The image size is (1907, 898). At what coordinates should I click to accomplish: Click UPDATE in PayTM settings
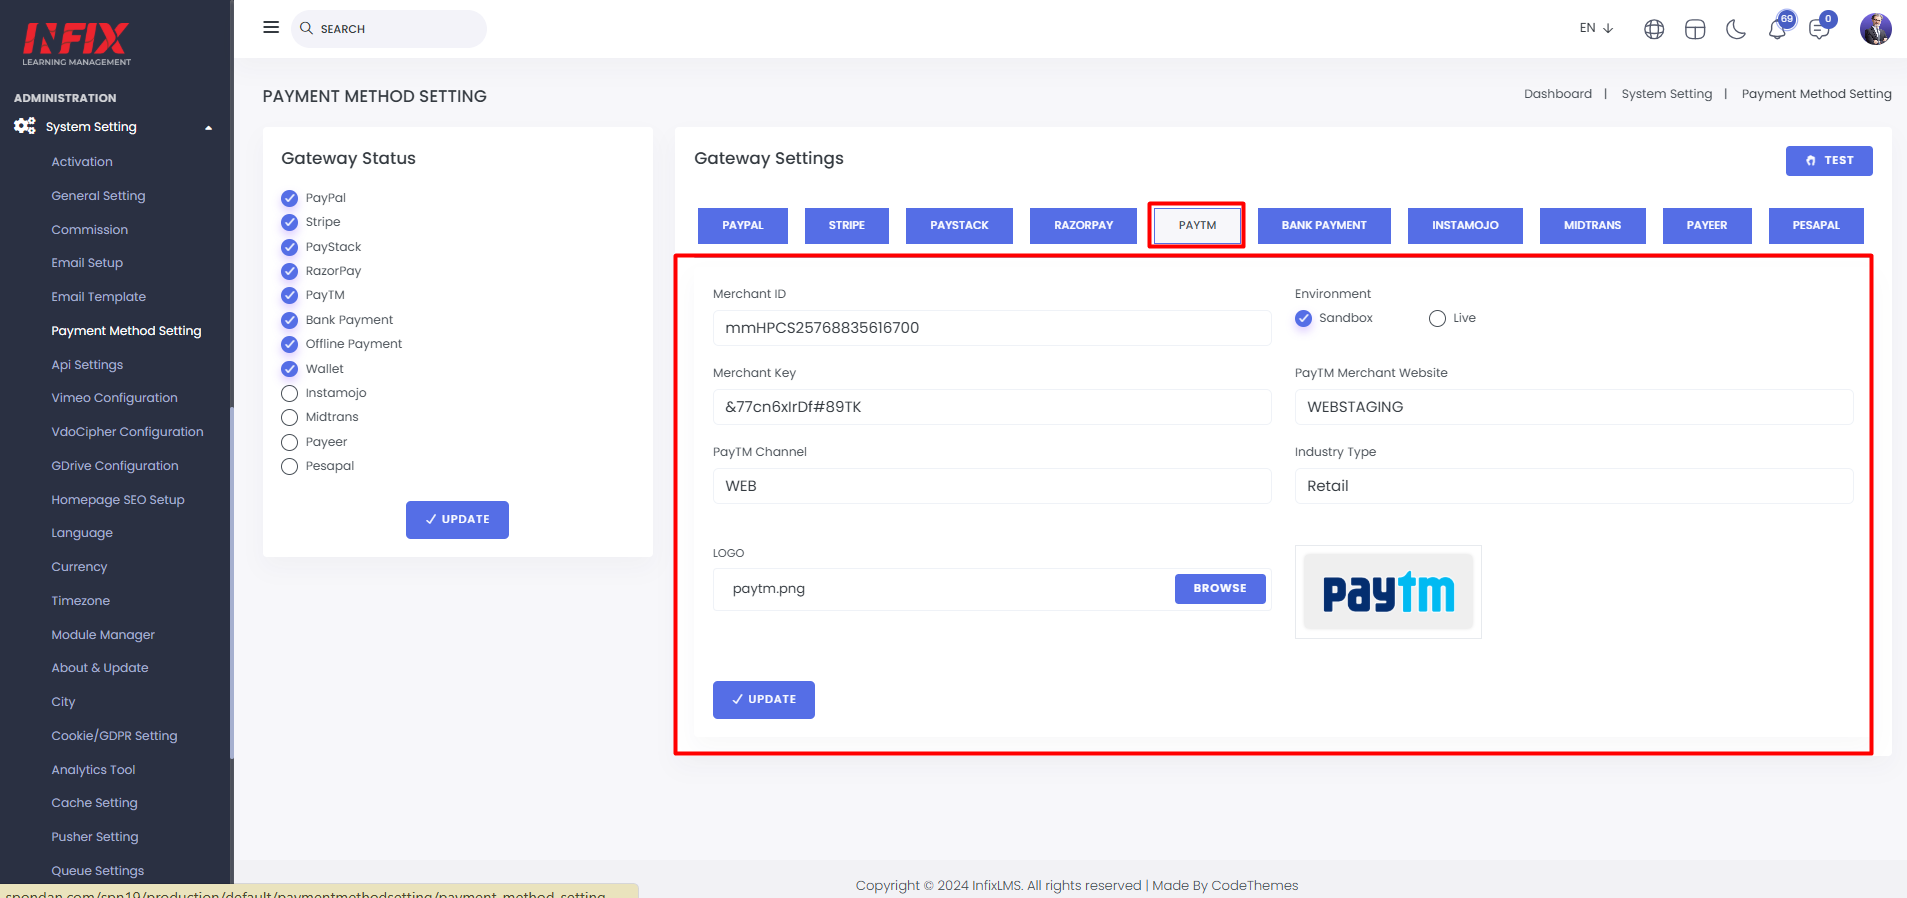(764, 700)
